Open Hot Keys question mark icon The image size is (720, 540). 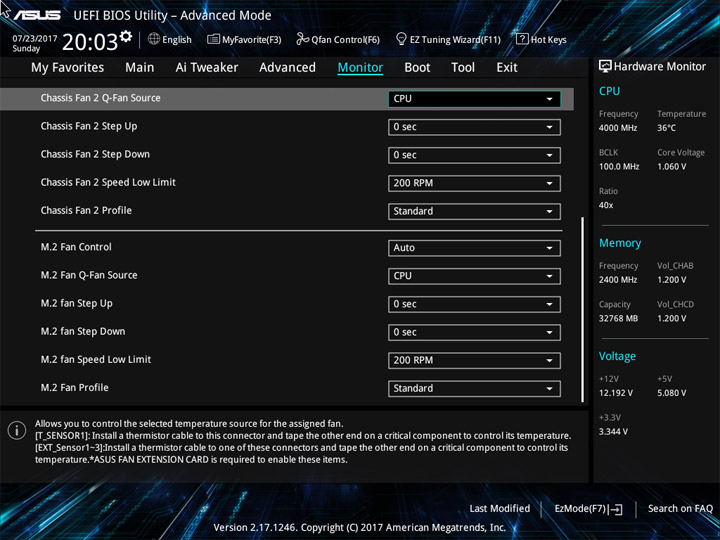point(522,39)
